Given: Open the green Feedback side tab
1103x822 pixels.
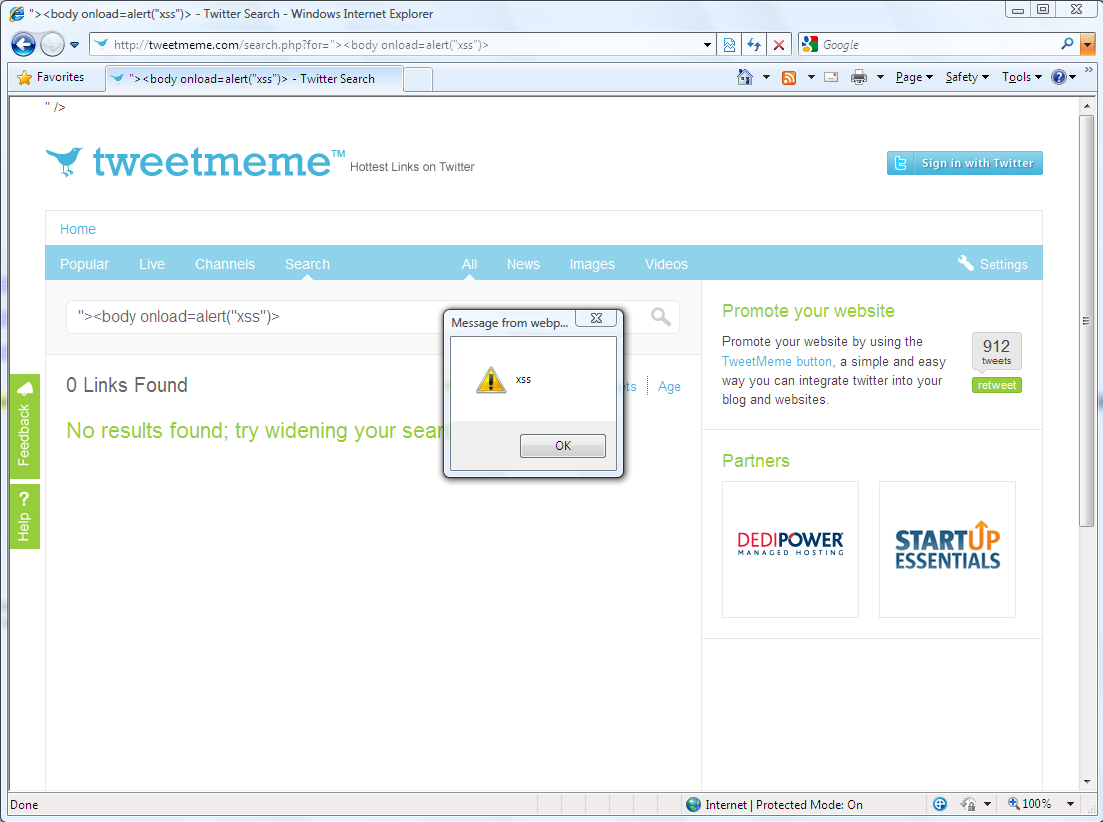Looking at the screenshot, I should (25, 426).
